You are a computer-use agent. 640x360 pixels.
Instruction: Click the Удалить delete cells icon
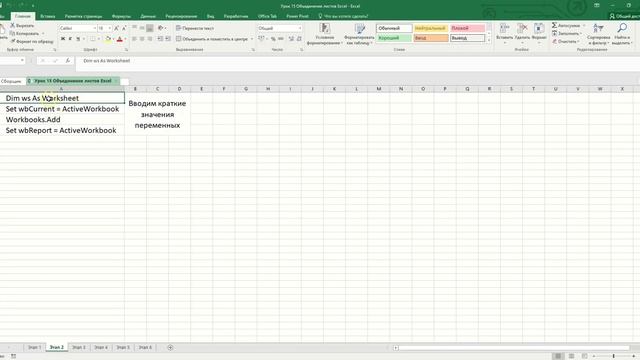click(x=522, y=29)
